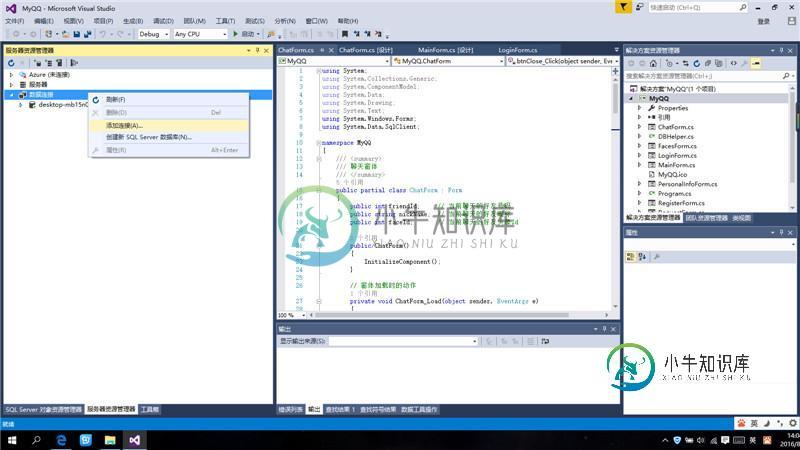Click Alphabetical sort icon in Properties panel
This screenshot has width=800, height=450.
(x=642, y=257)
